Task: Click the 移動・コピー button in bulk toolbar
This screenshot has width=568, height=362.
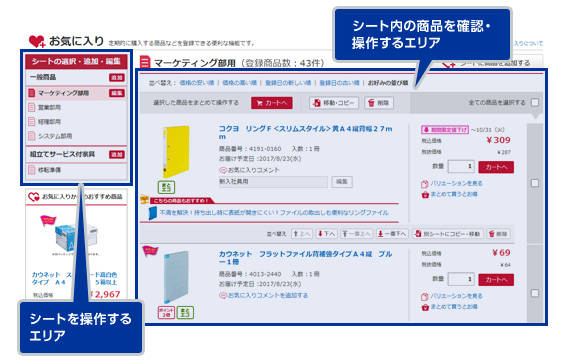Action: click(x=334, y=103)
